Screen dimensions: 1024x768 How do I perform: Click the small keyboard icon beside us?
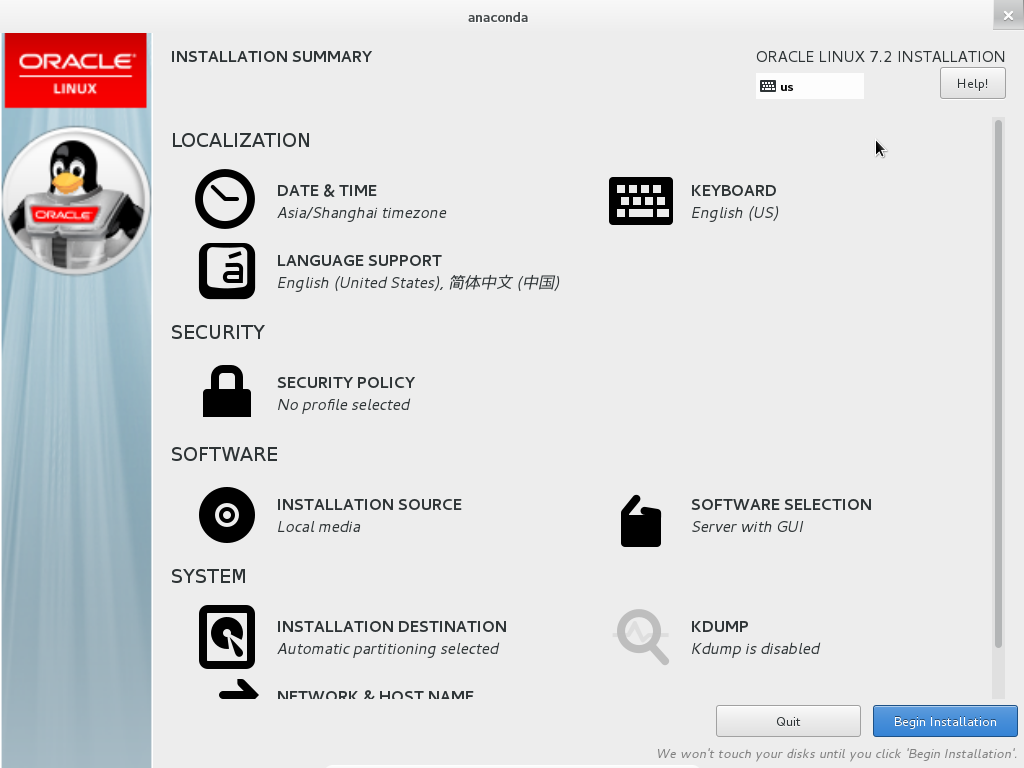(x=768, y=86)
